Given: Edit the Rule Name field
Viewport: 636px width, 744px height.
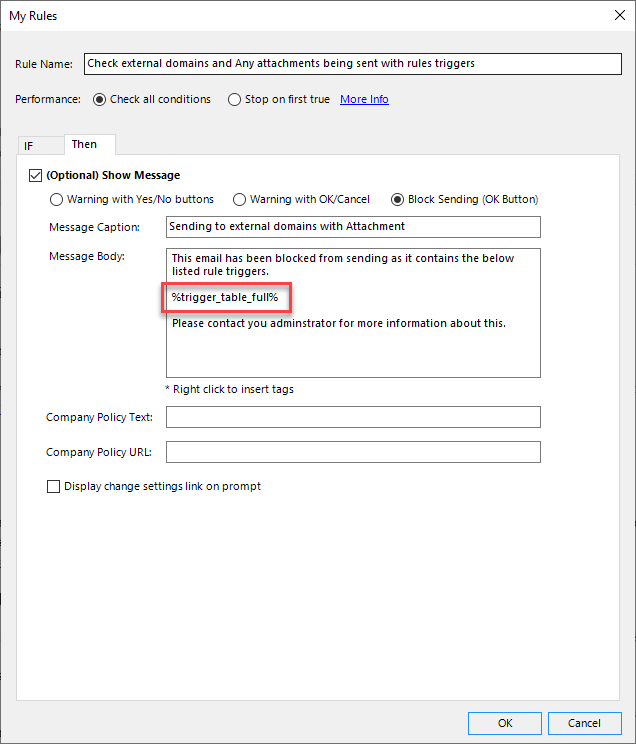Looking at the screenshot, I should point(353,64).
